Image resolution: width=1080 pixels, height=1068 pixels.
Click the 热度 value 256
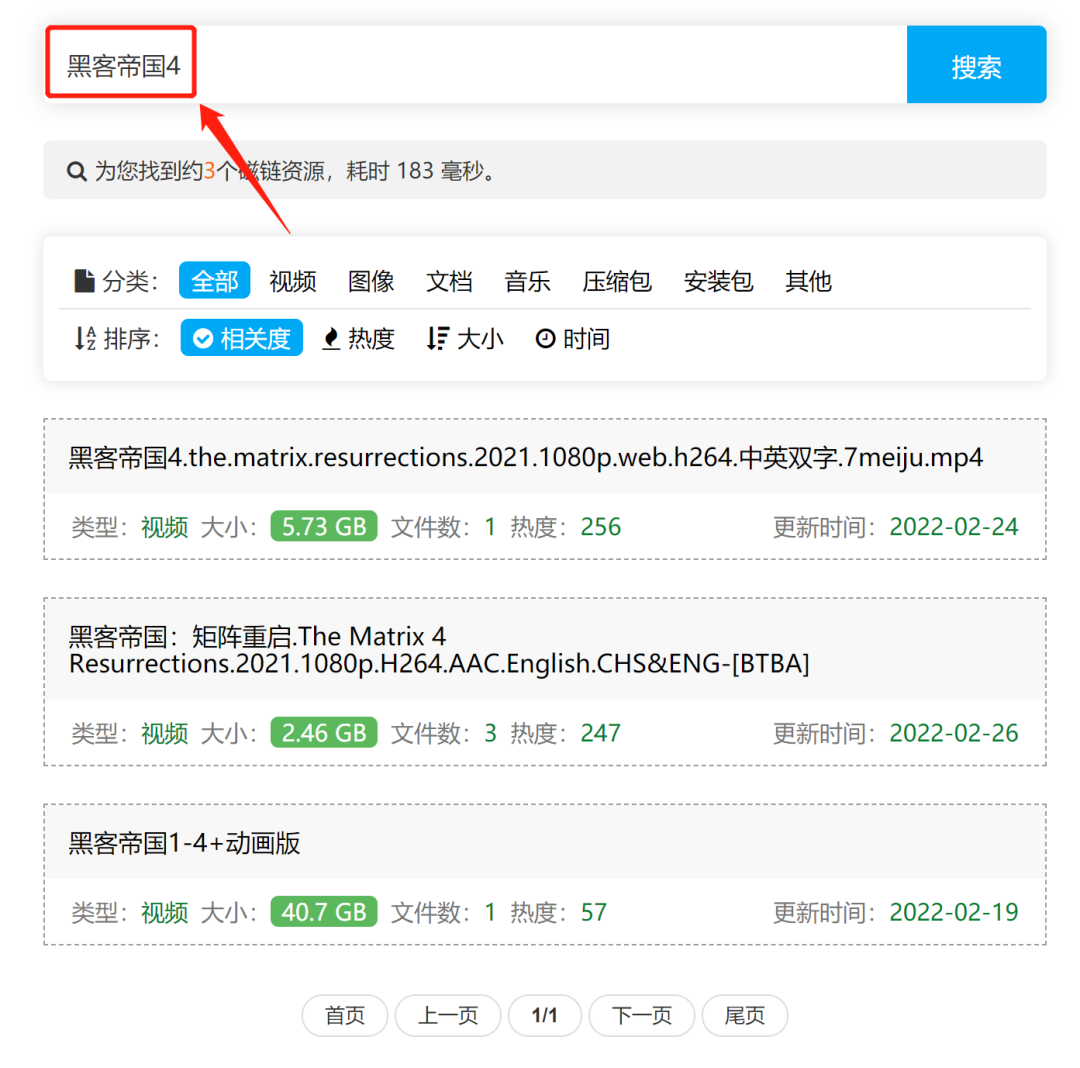(601, 527)
